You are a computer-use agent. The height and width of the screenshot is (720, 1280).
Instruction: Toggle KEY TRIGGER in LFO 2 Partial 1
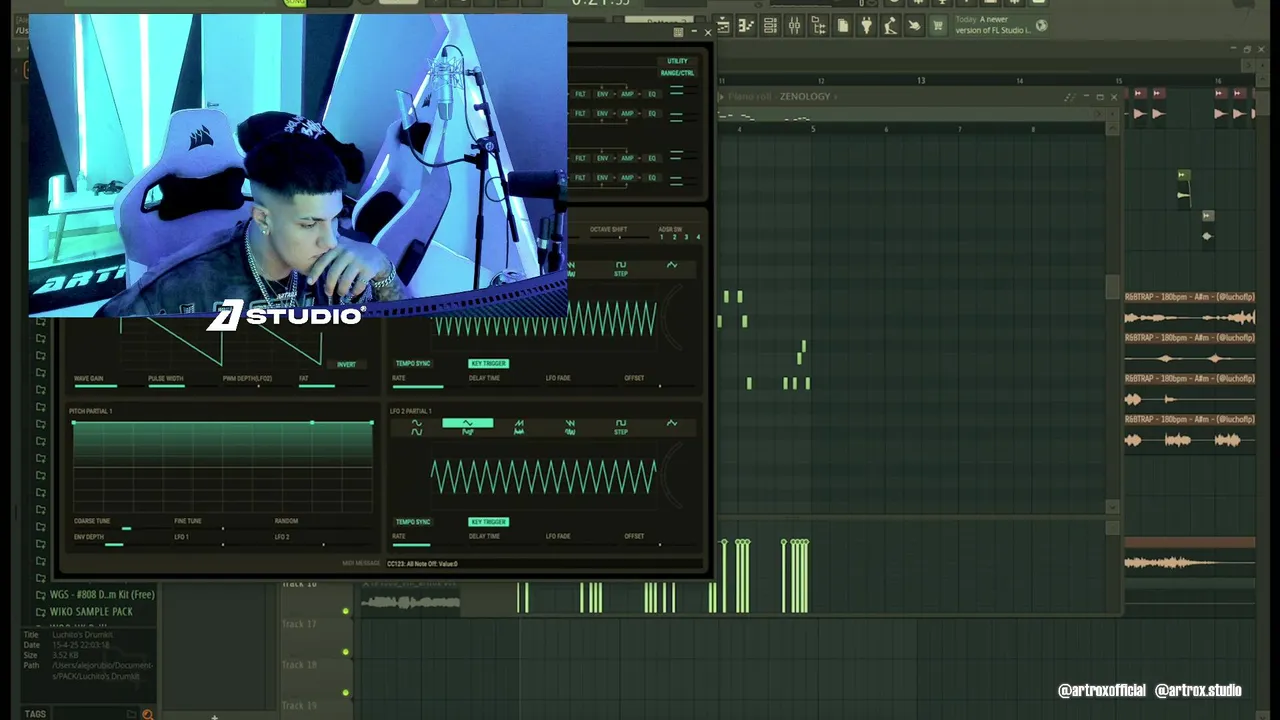[488, 522]
